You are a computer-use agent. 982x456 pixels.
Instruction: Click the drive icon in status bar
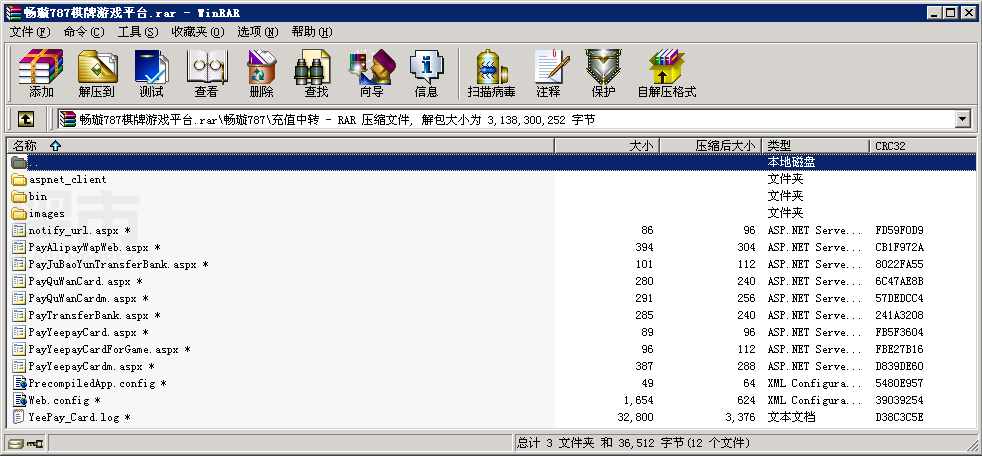pos(16,443)
